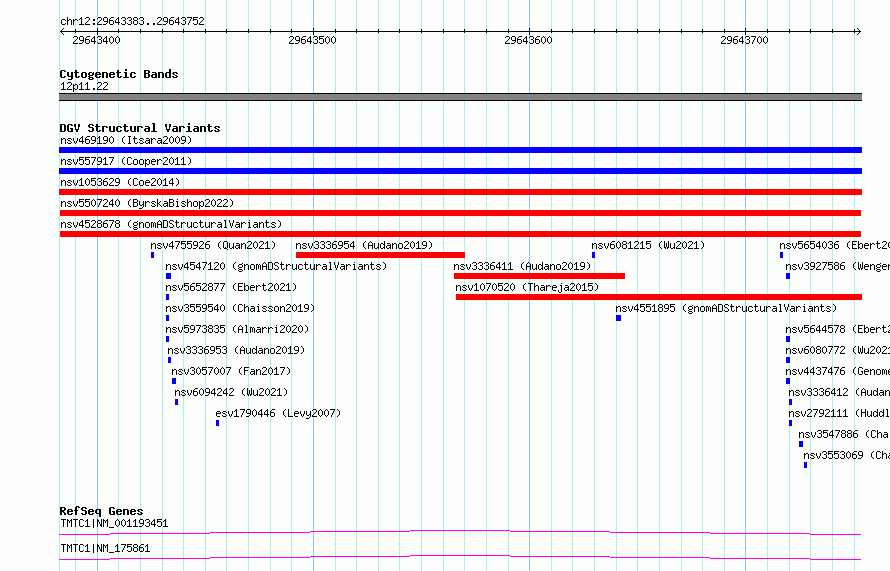Open the nsv4437476 variant label

click(838, 371)
